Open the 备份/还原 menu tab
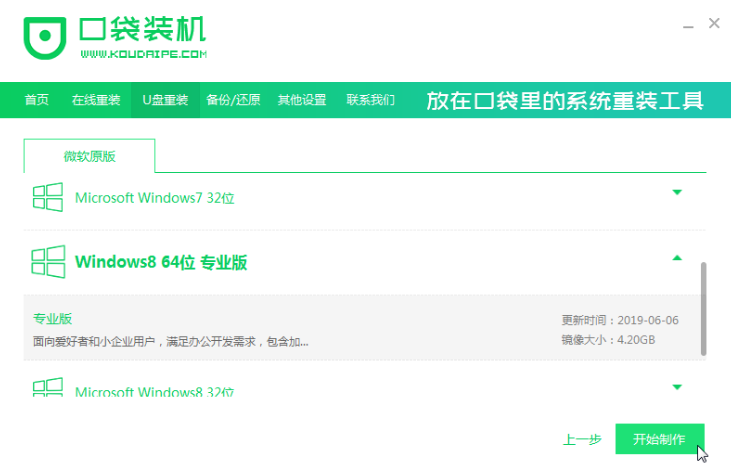This screenshot has height=466, width=731. [233, 100]
